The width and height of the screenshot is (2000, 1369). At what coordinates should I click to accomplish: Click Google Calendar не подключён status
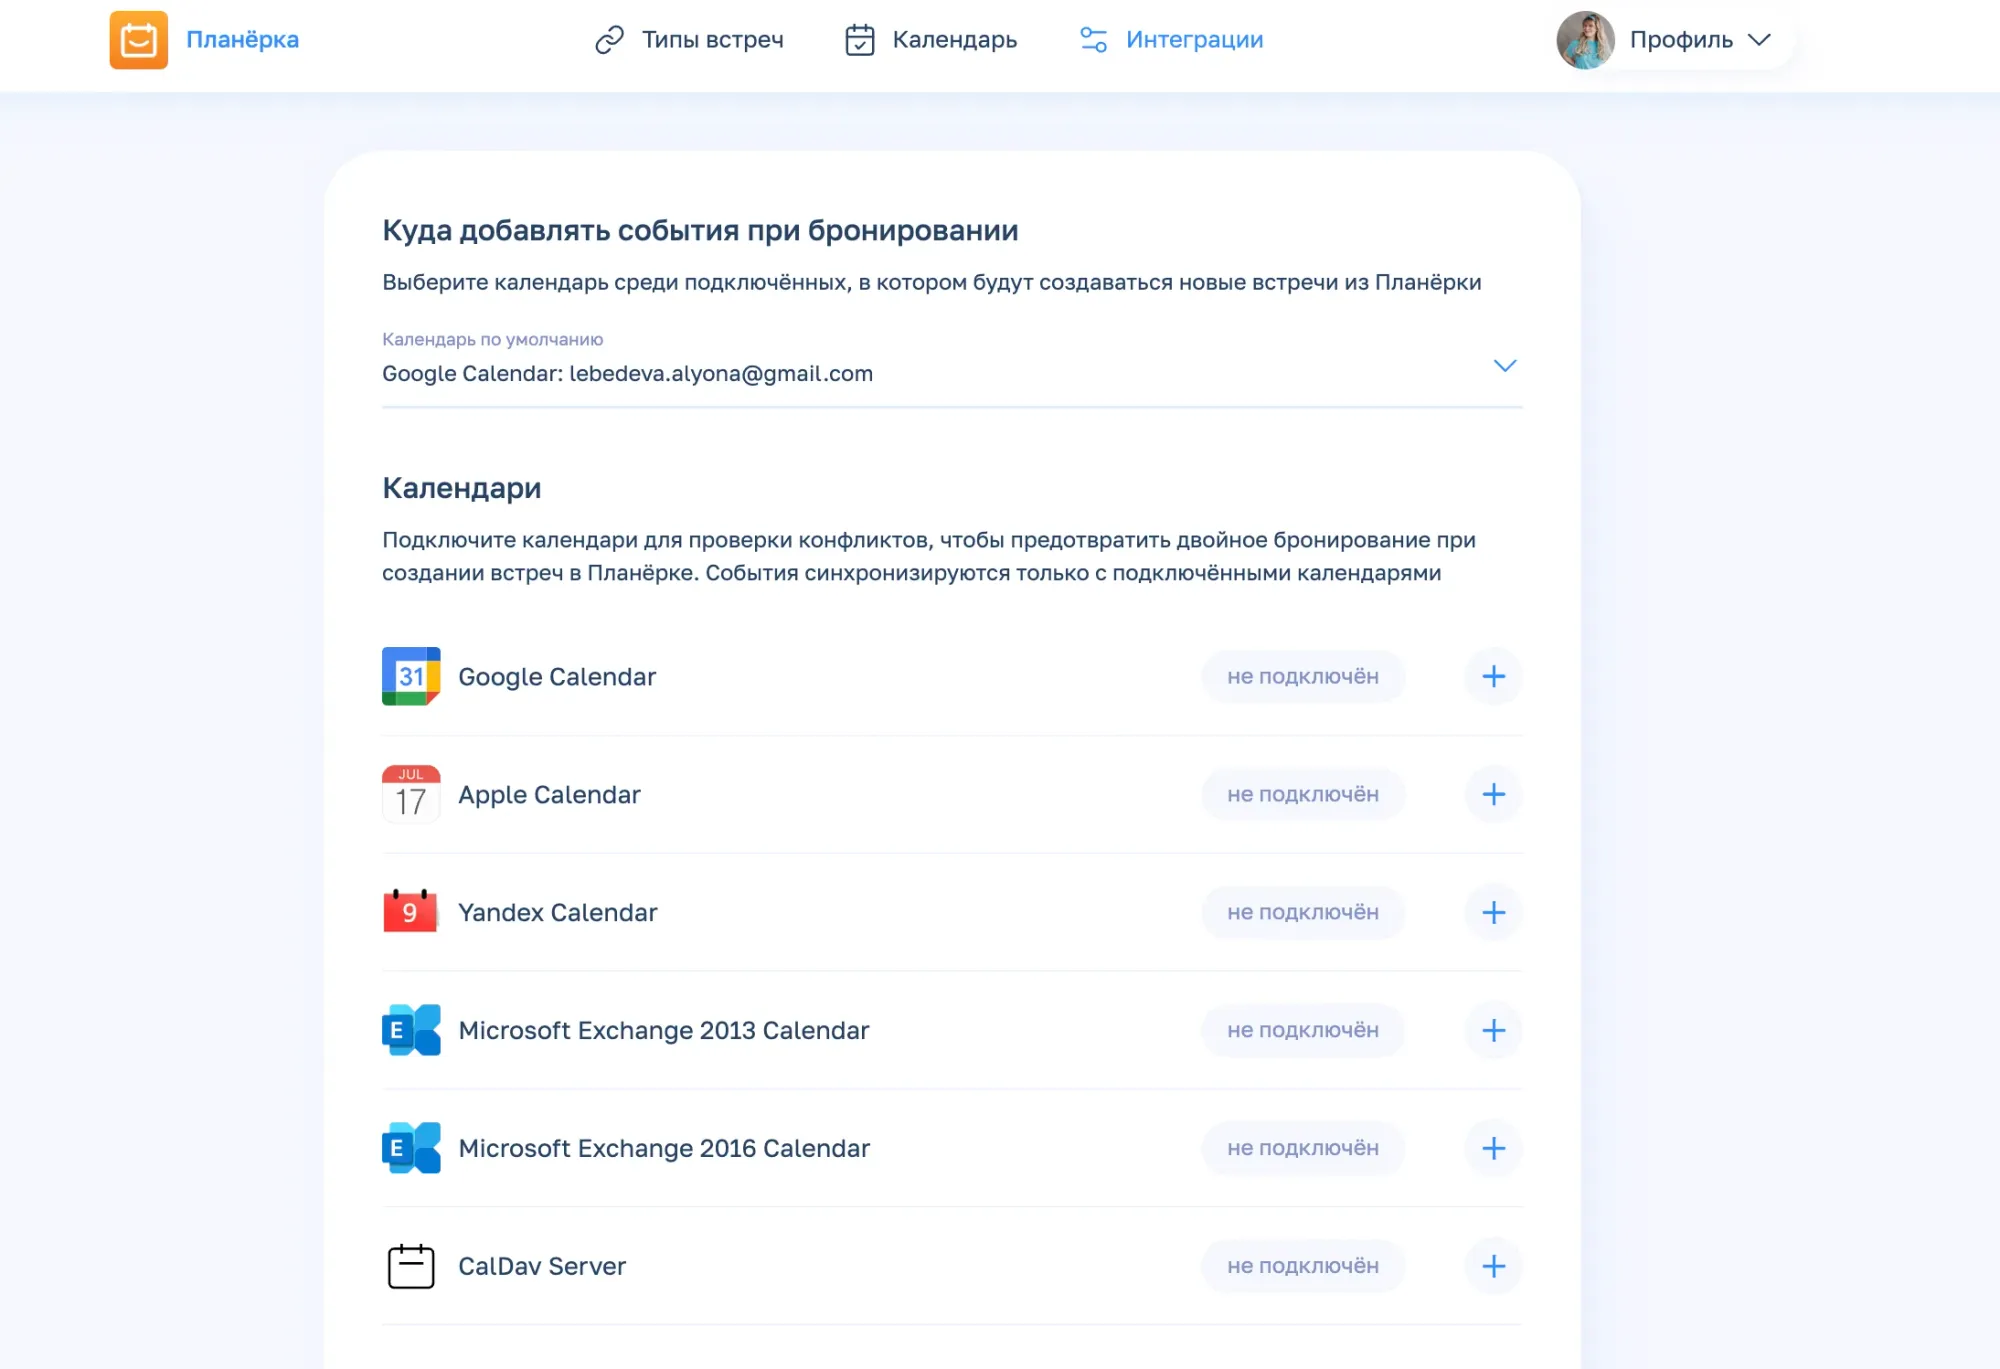[x=1303, y=676]
